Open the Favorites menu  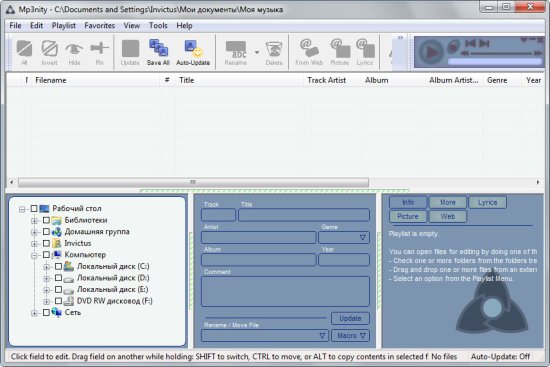point(100,26)
